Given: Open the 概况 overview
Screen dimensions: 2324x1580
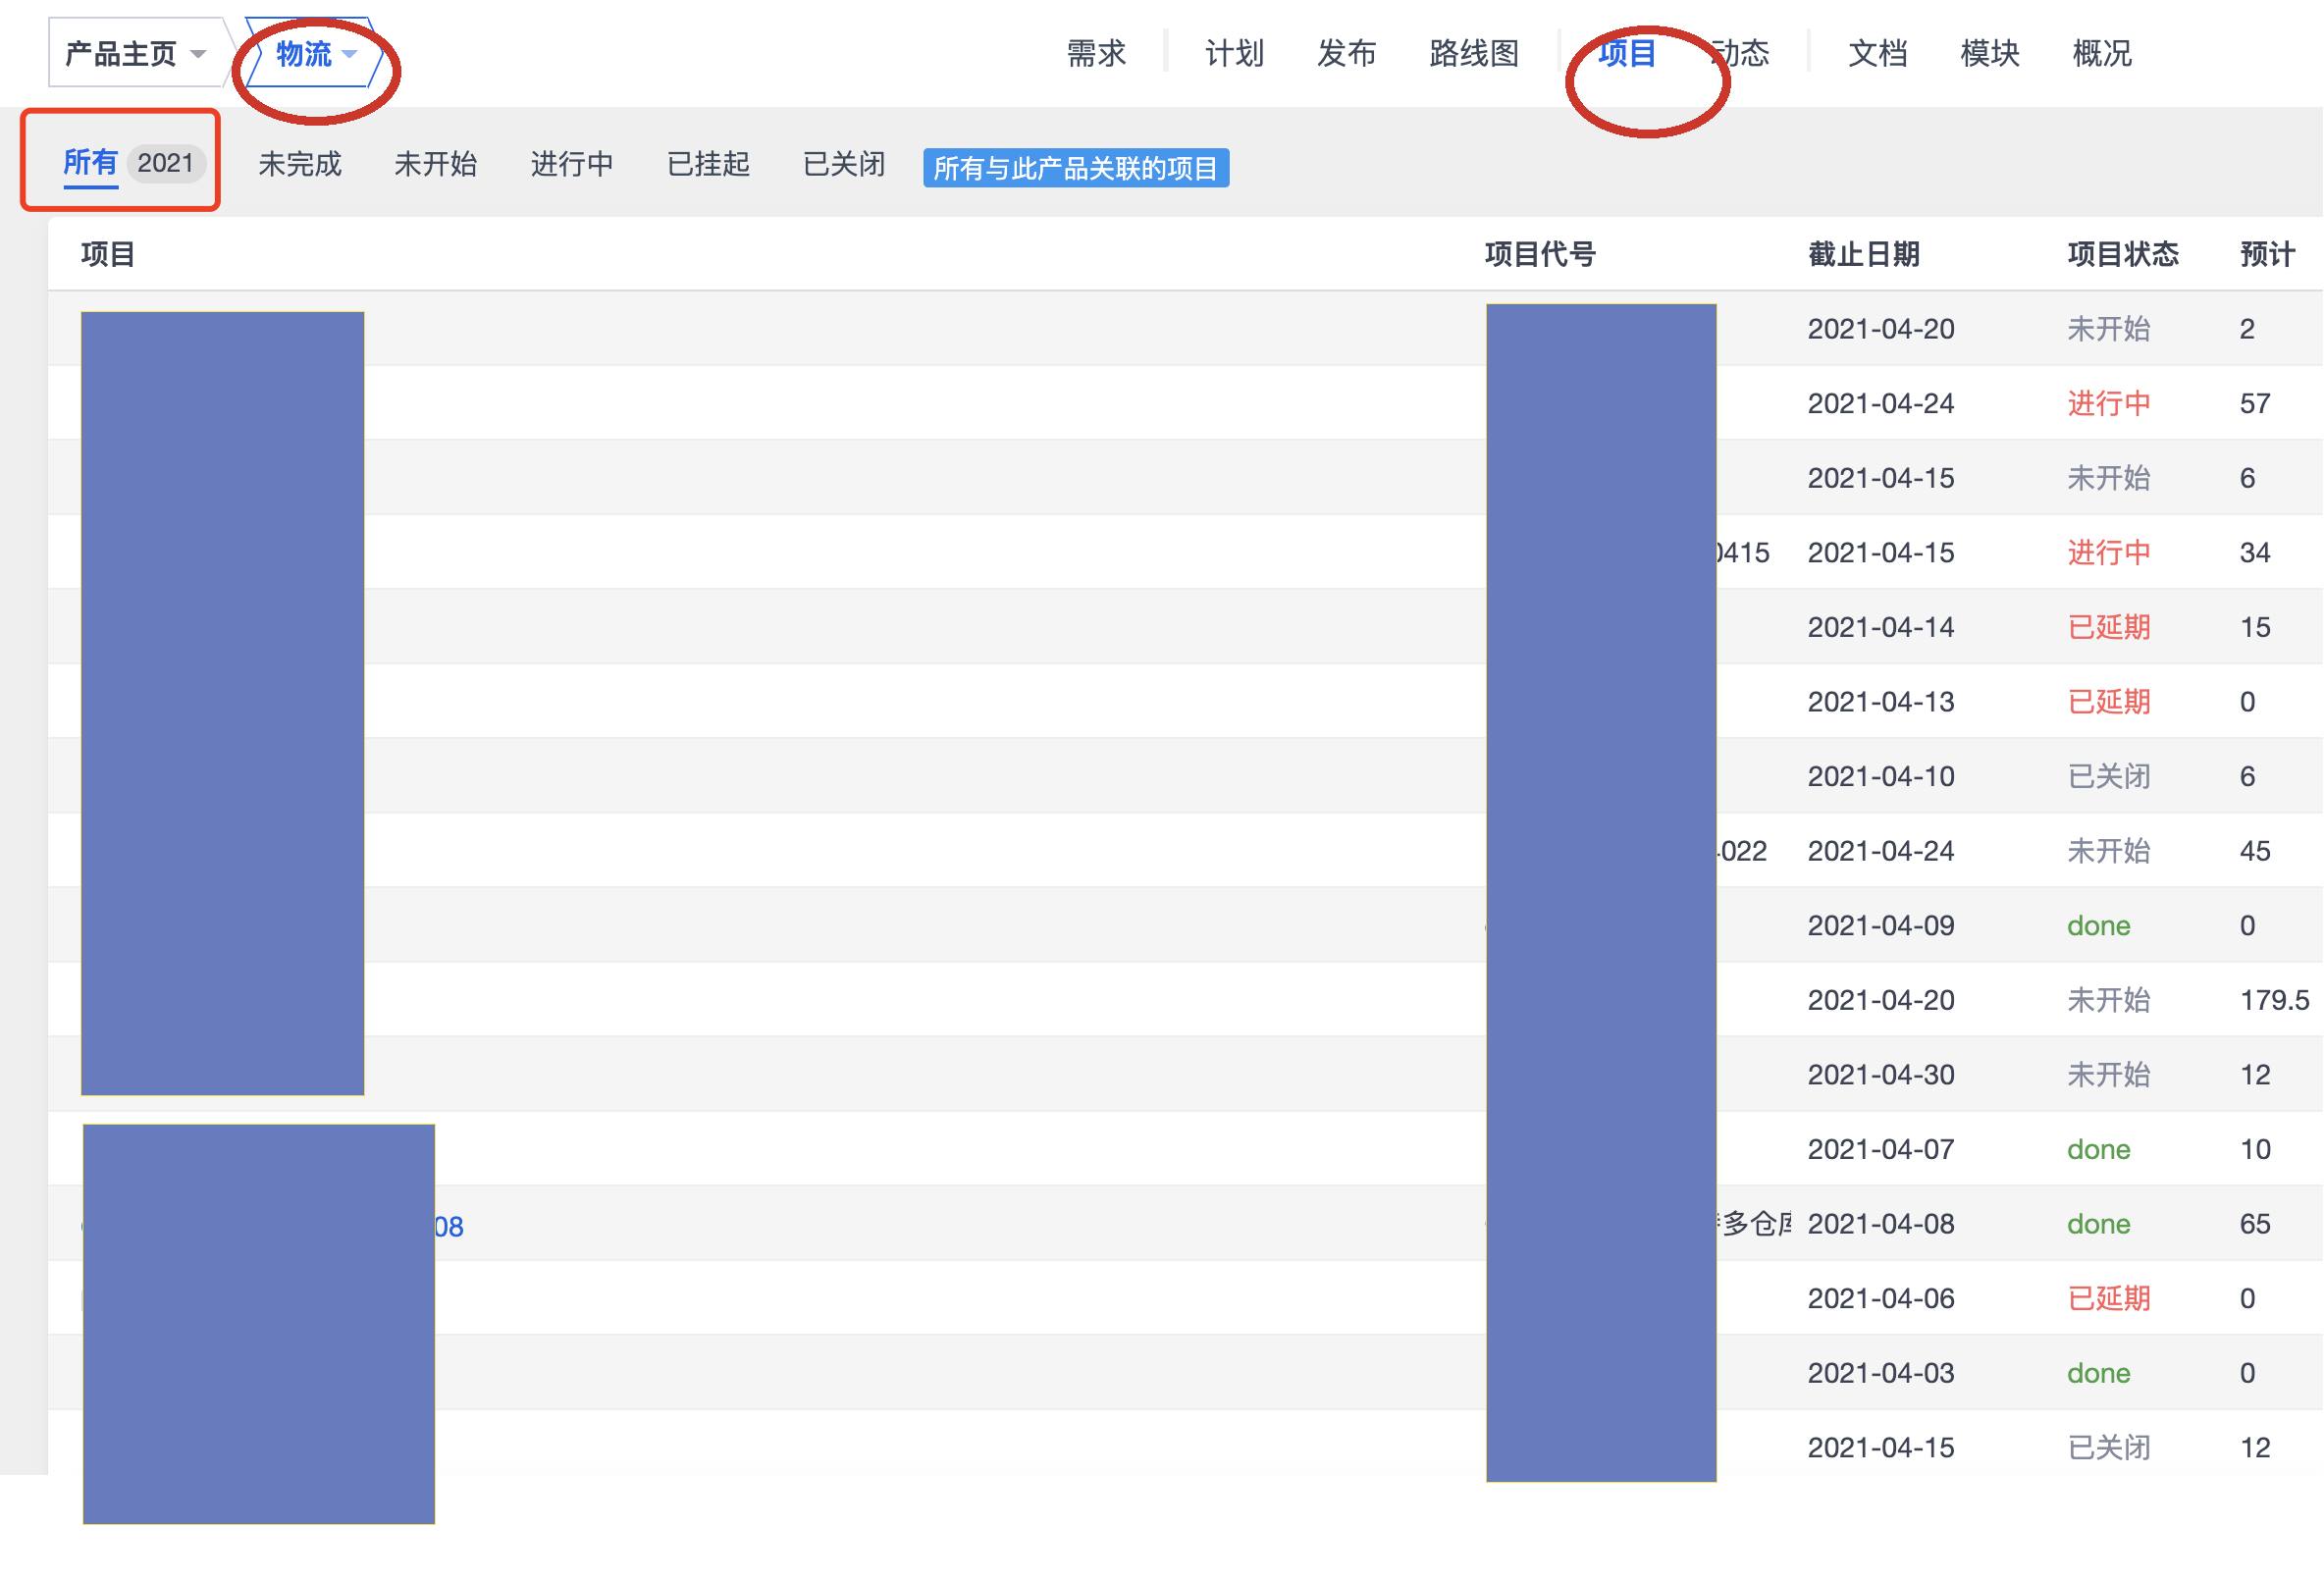Looking at the screenshot, I should point(2101,53).
